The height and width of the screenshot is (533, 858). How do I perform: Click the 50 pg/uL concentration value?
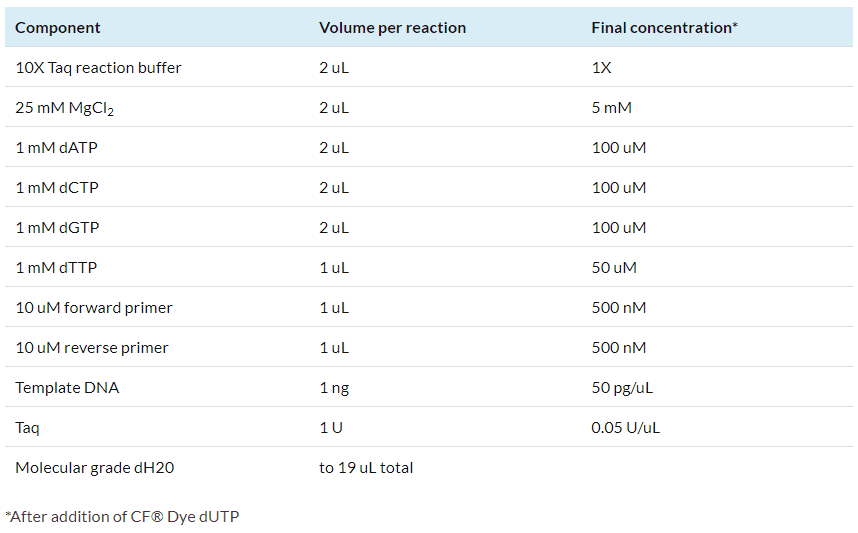pyautogui.click(x=622, y=388)
